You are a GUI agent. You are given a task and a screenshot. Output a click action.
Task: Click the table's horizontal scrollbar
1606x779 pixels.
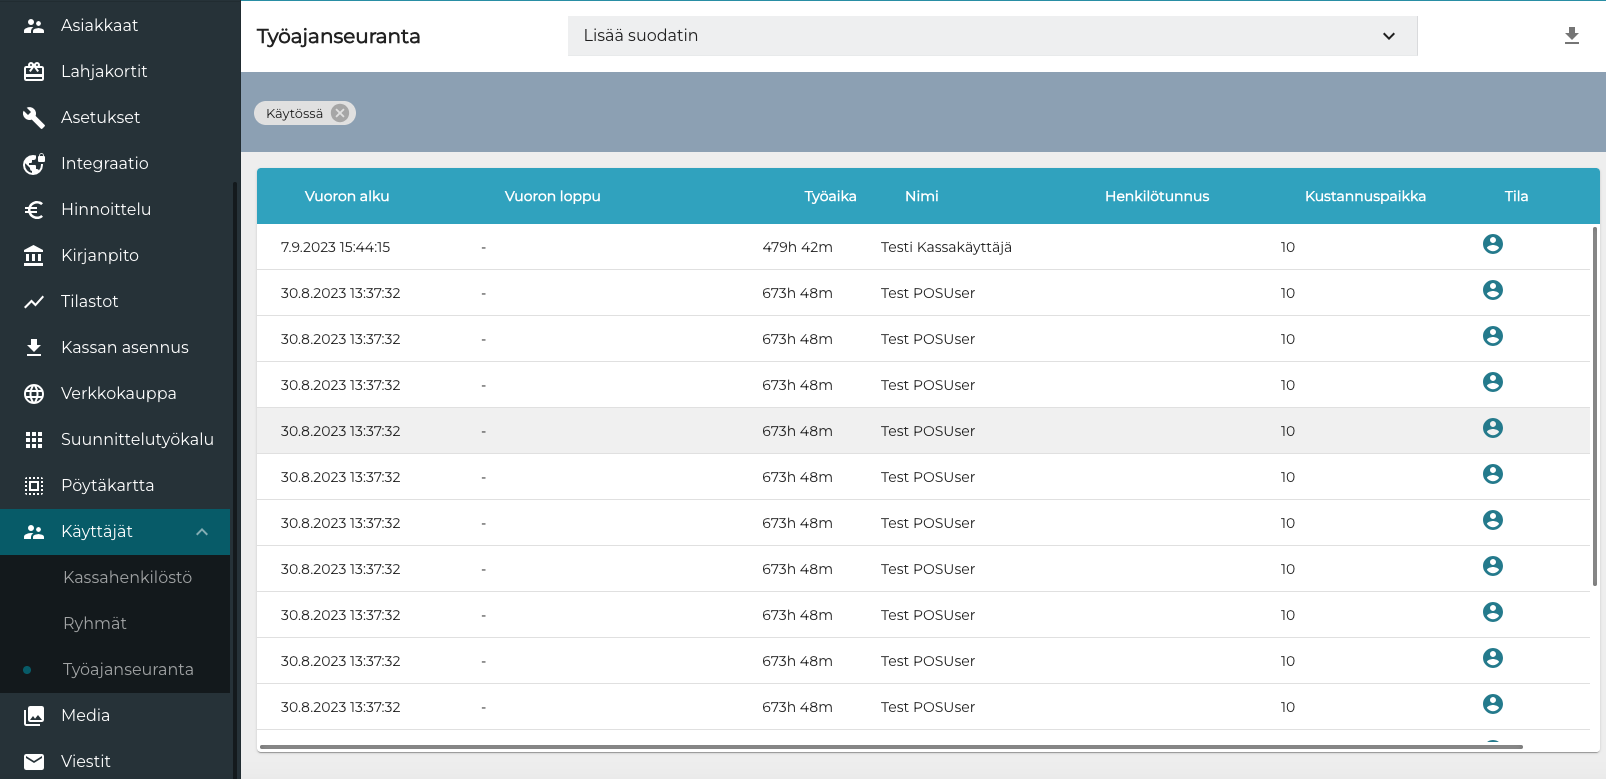click(890, 746)
